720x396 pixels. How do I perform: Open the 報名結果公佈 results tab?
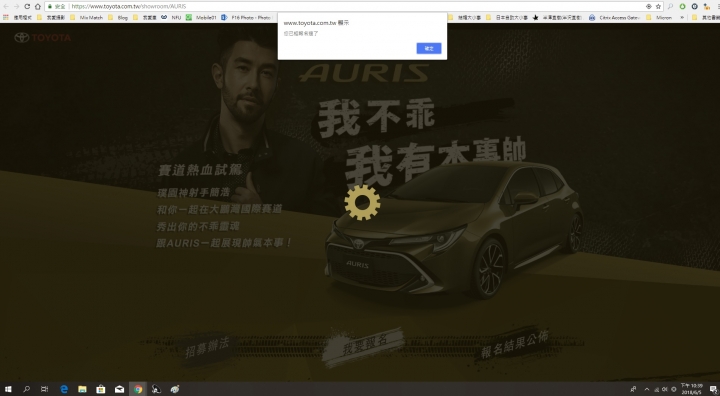click(515, 344)
